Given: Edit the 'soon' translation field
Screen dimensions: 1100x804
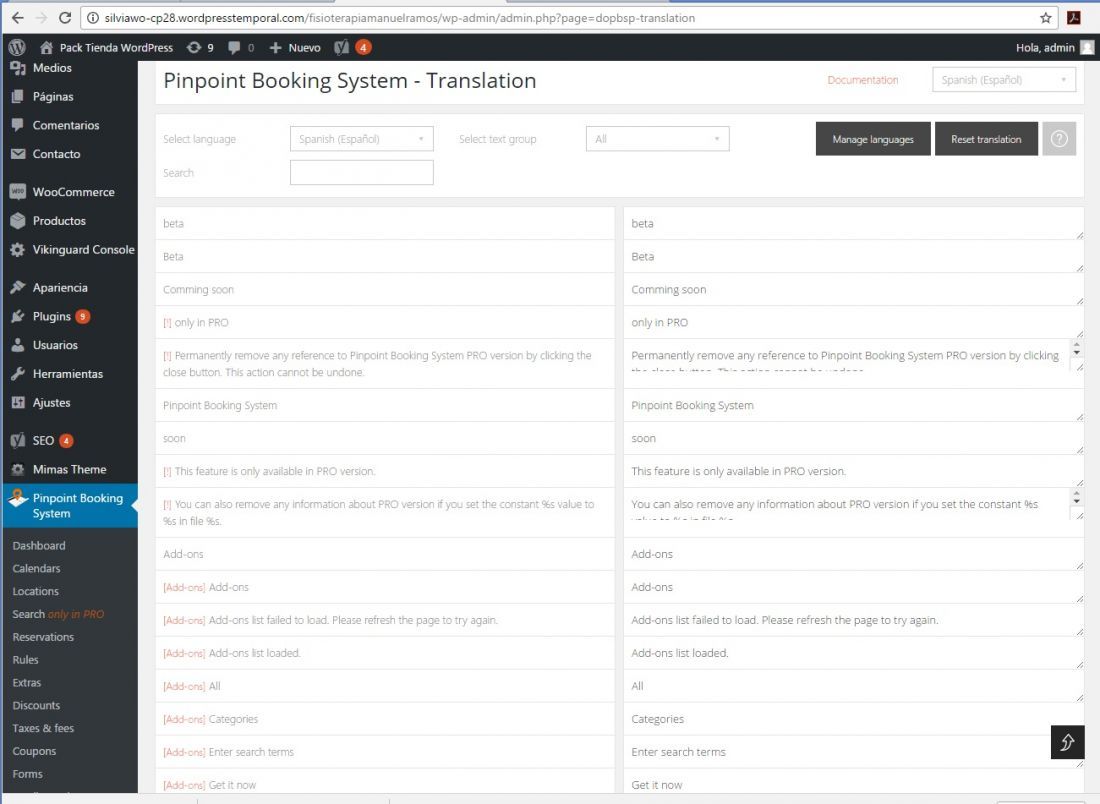Looking at the screenshot, I should coord(853,438).
